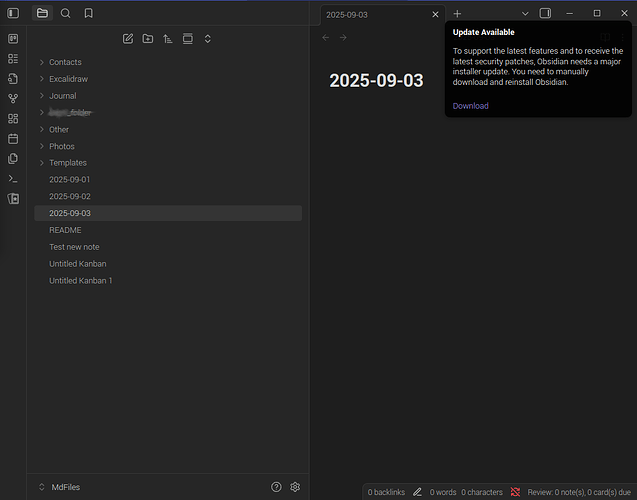Click the 0 characters status item

[x=482, y=492]
